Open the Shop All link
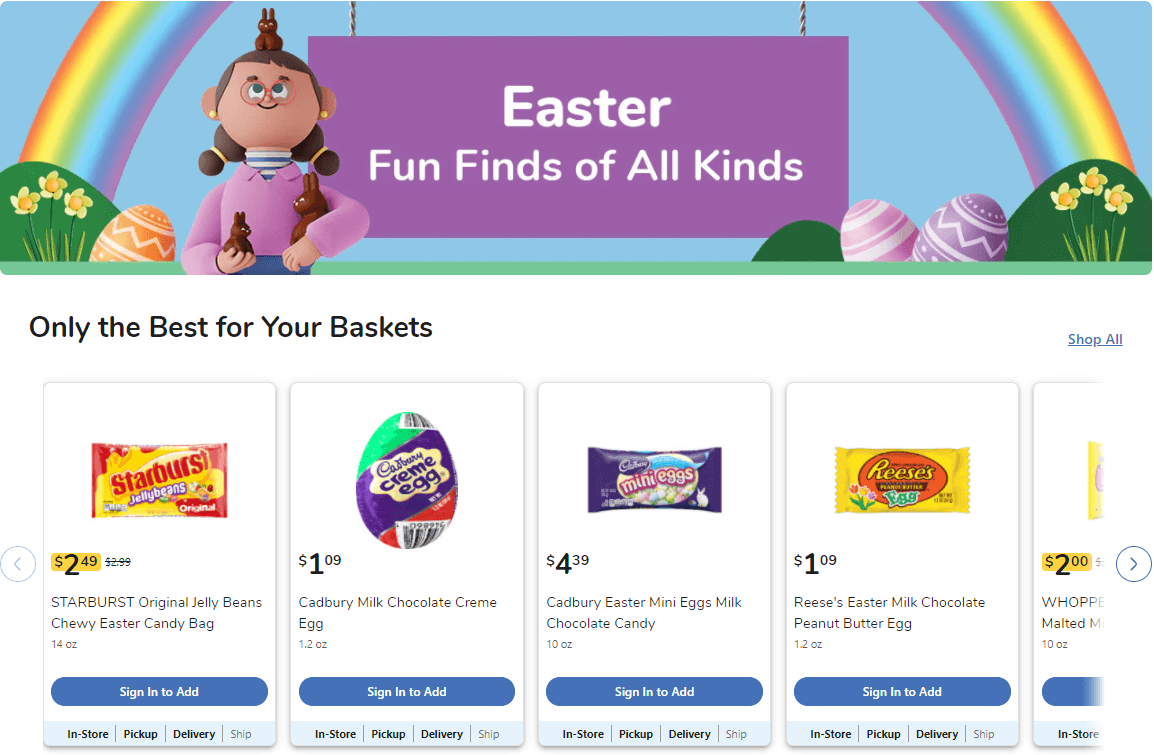 tap(1094, 339)
